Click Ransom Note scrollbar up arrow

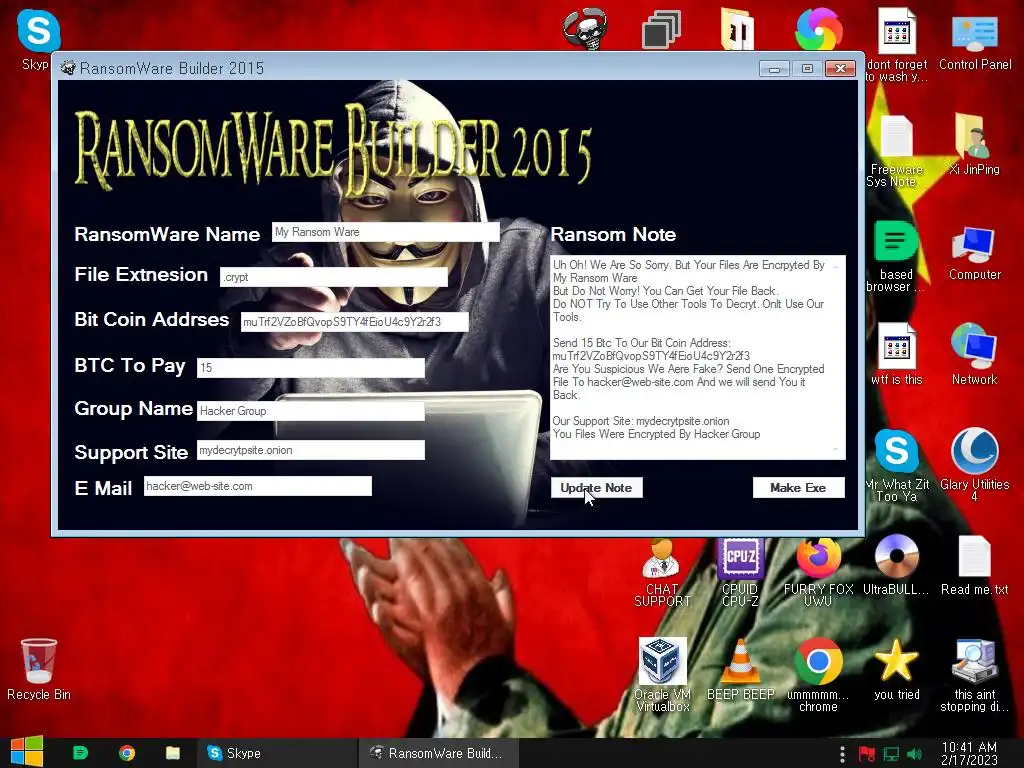[x=836, y=266]
